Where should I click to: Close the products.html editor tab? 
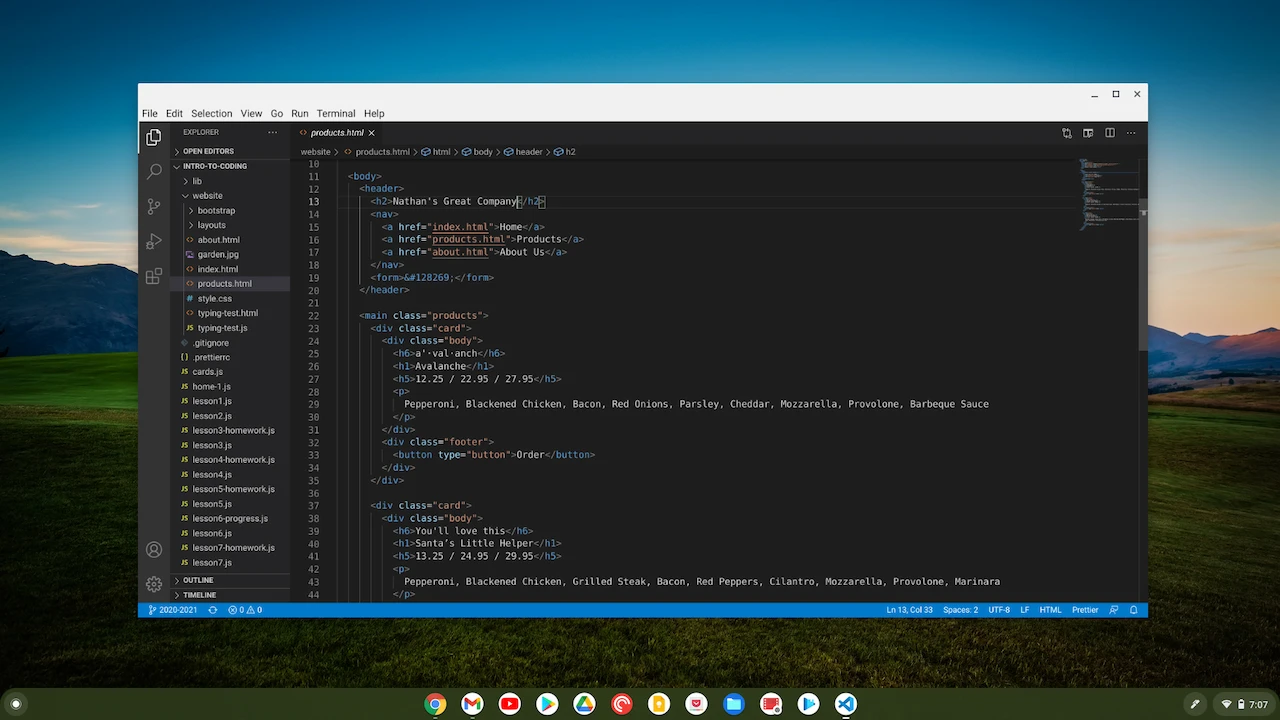click(x=371, y=133)
